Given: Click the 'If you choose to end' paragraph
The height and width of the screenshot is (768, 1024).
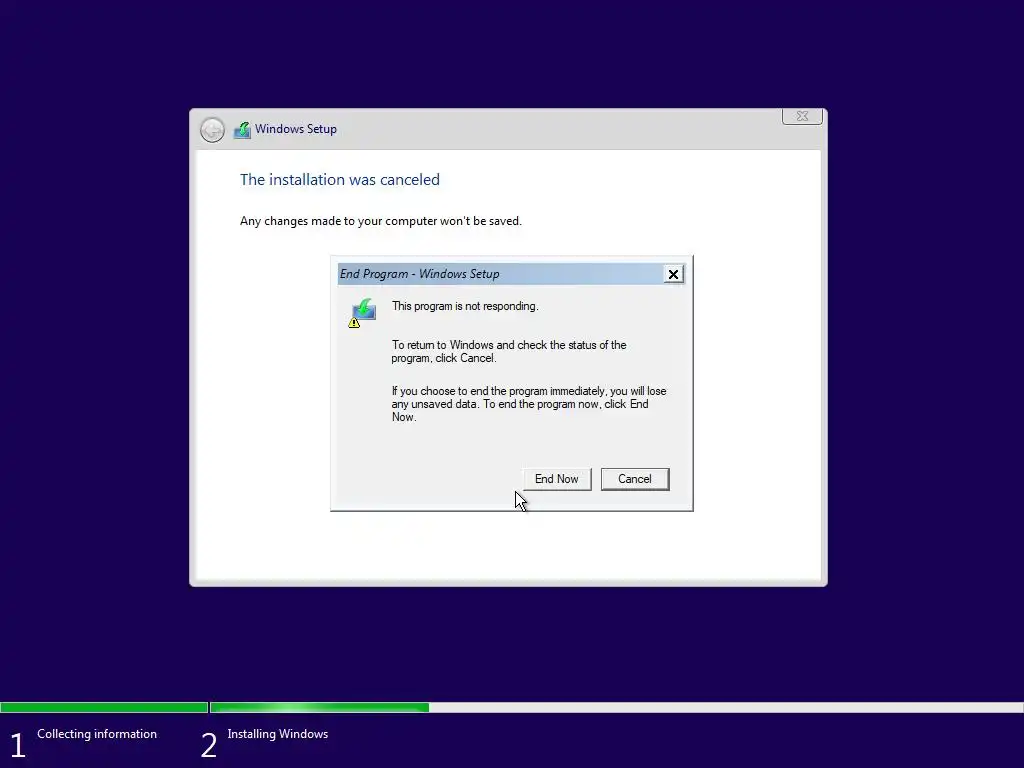Looking at the screenshot, I should coord(529,404).
